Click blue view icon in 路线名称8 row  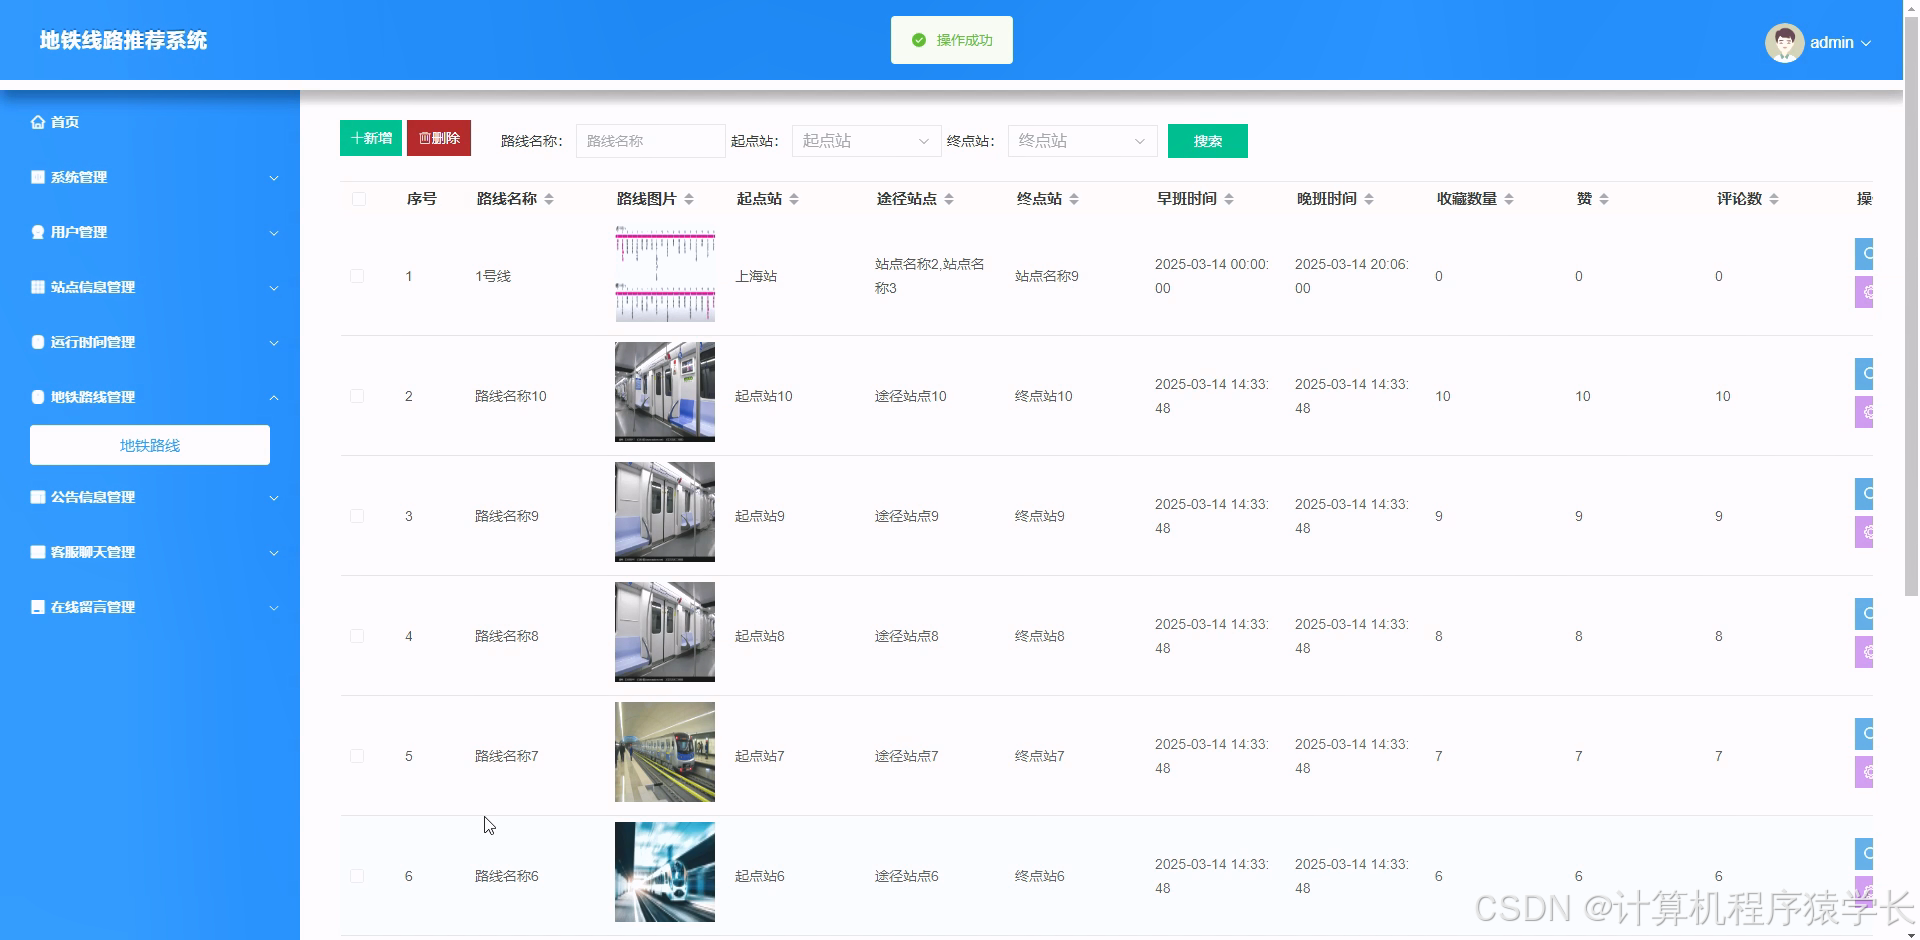[1864, 614]
